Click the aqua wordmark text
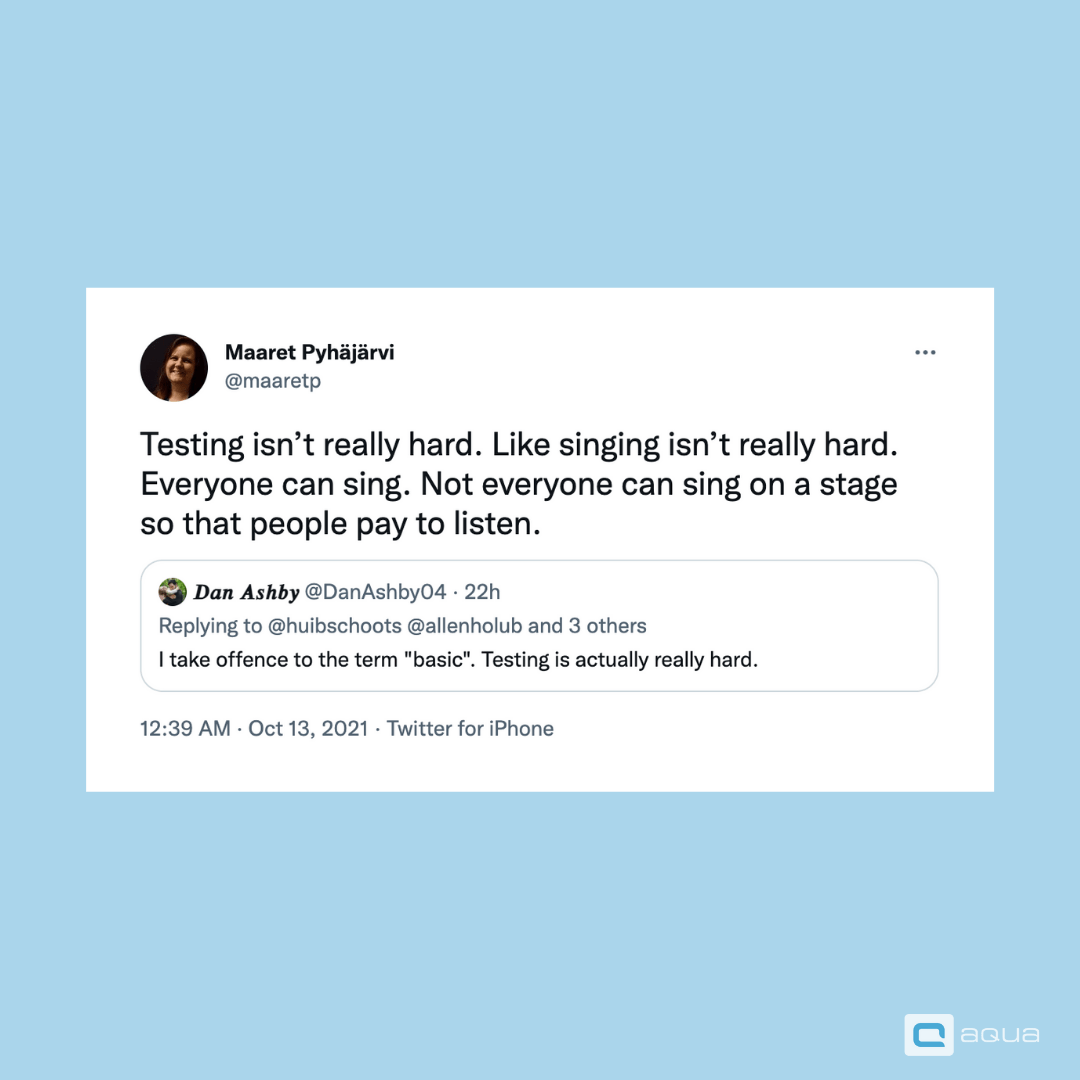1080x1080 pixels. 999,1035
